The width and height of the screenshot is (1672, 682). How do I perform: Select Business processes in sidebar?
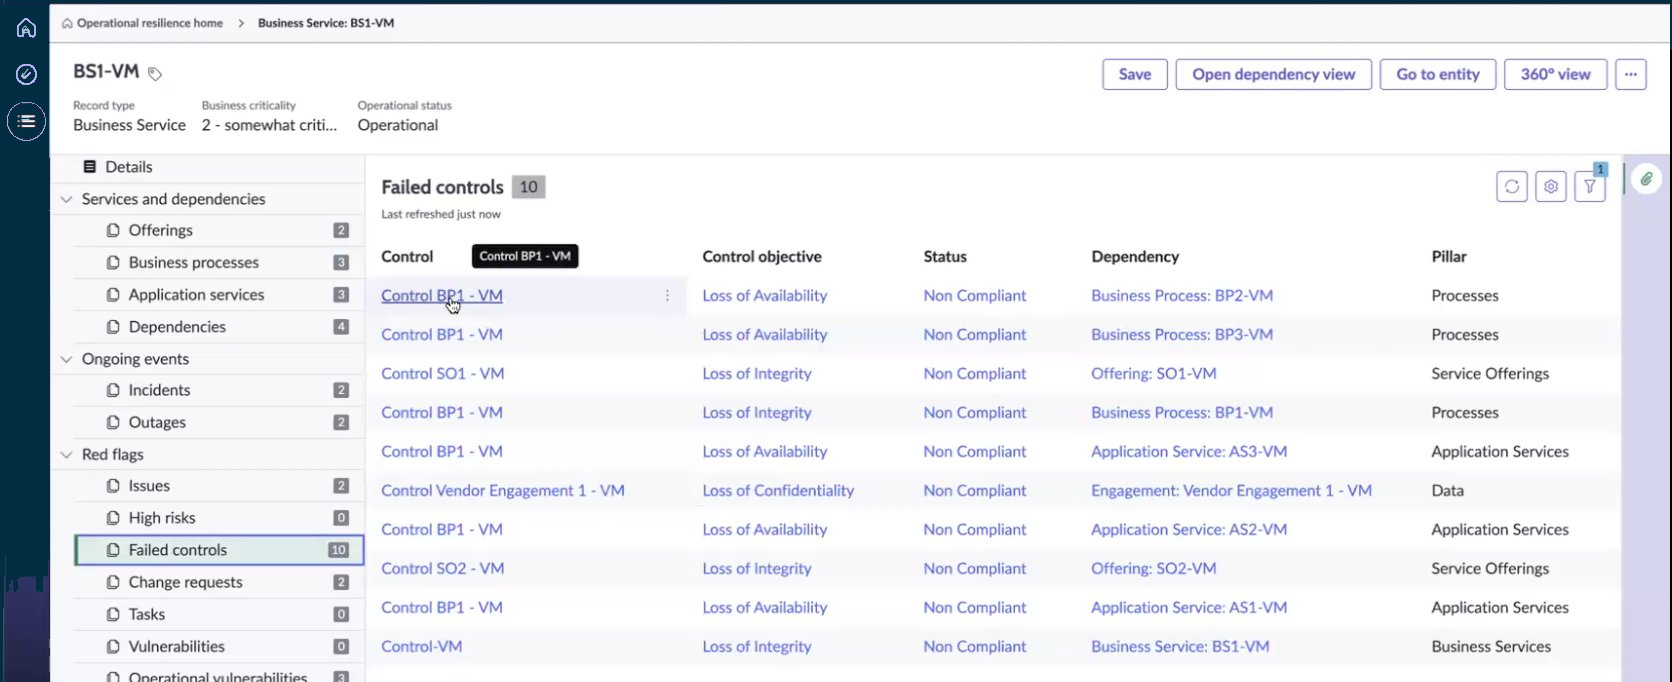click(x=219, y=262)
